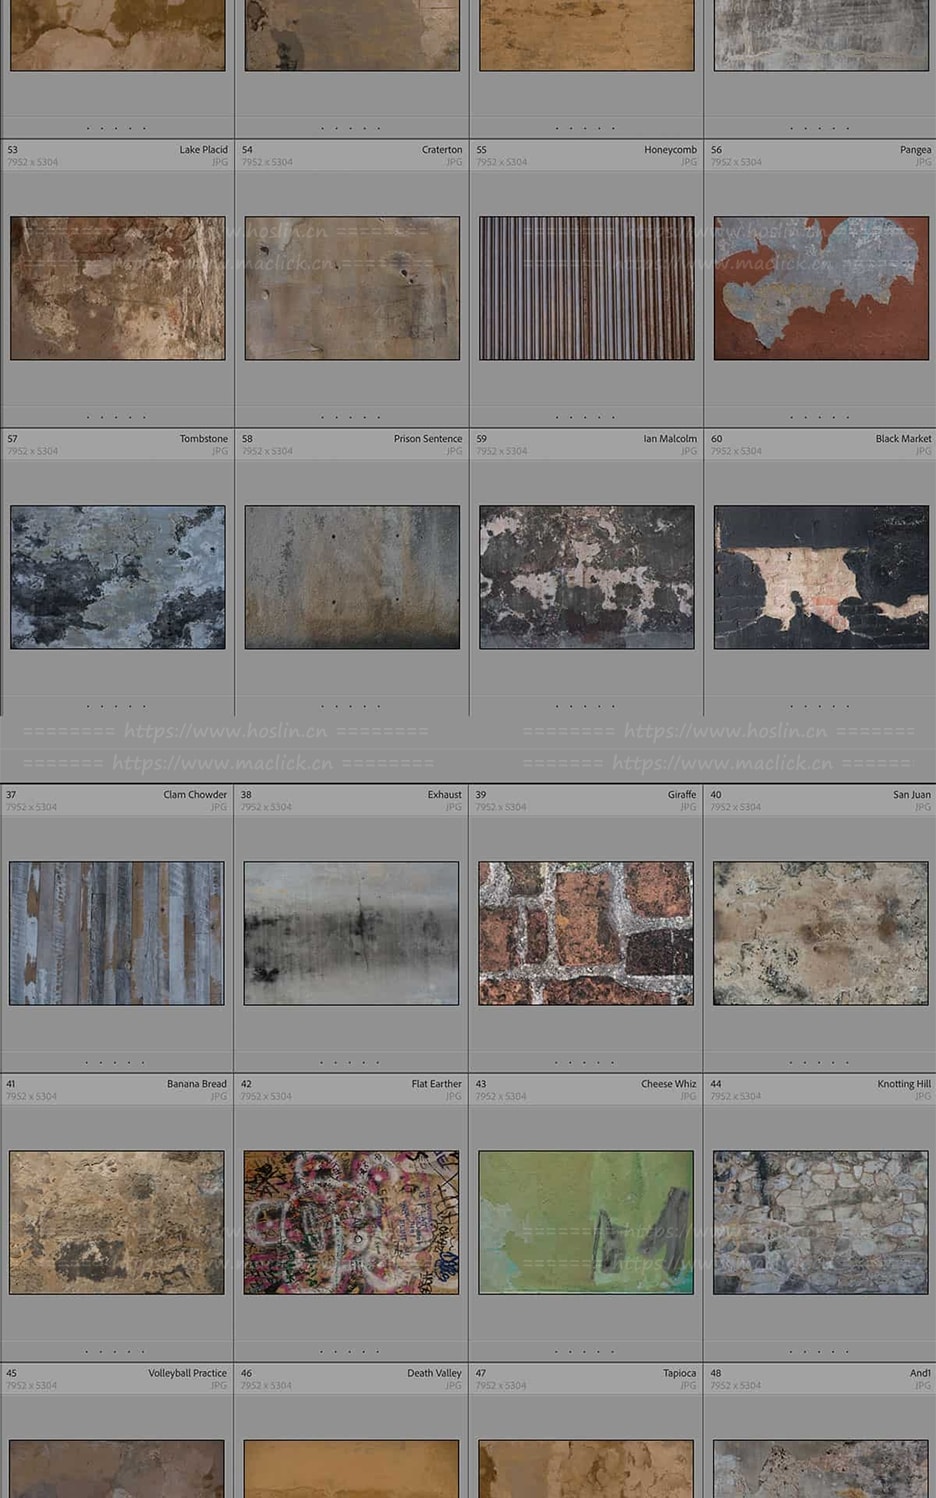The height and width of the screenshot is (1498, 936).
Task: Click the rating dots below Knotting Hill thumbnail
Action: pyautogui.click(x=819, y=1351)
